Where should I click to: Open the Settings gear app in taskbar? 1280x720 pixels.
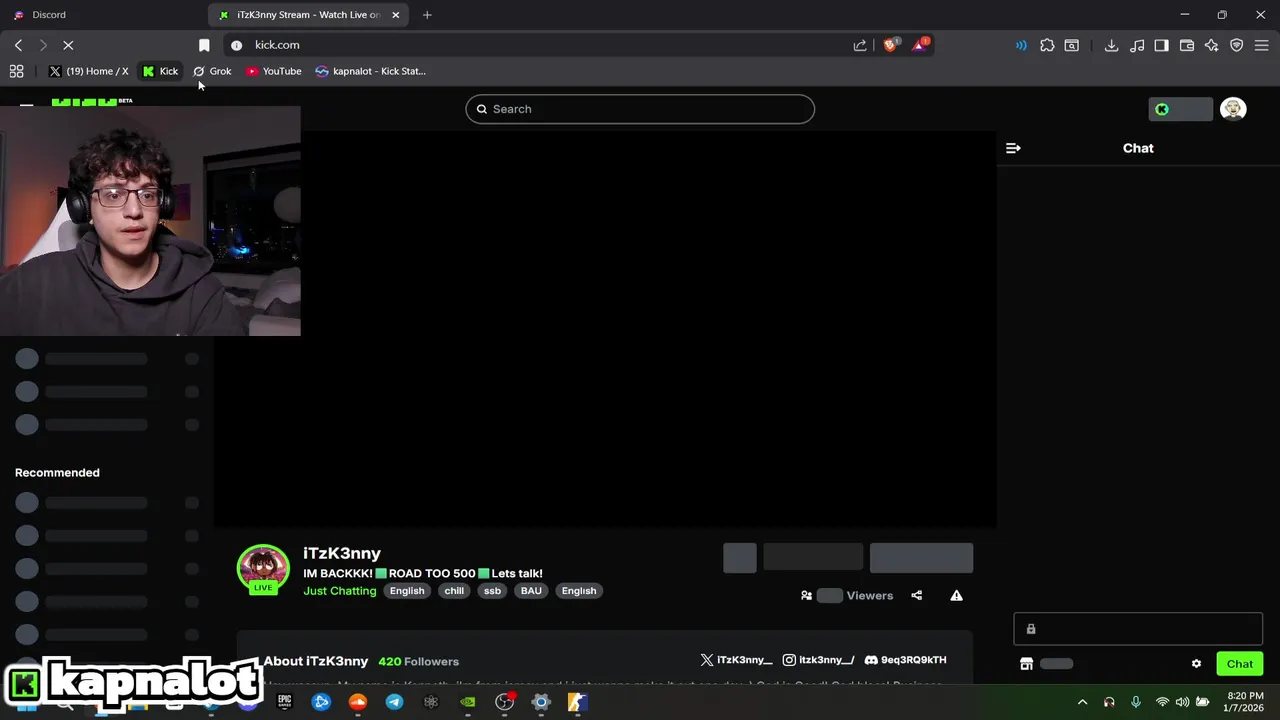tap(541, 702)
